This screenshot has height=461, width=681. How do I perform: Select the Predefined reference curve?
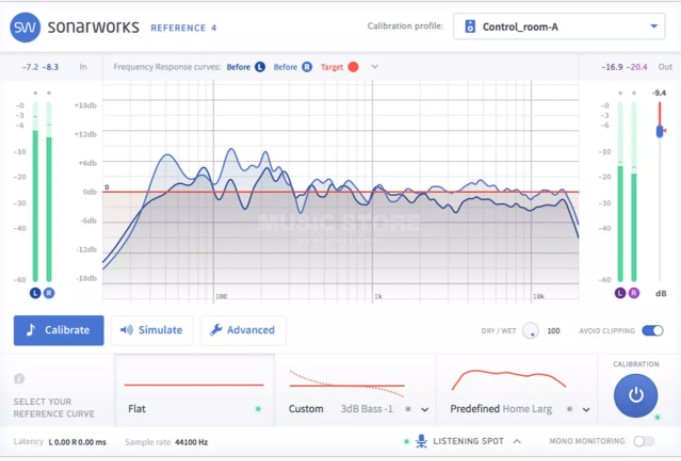click(x=517, y=390)
